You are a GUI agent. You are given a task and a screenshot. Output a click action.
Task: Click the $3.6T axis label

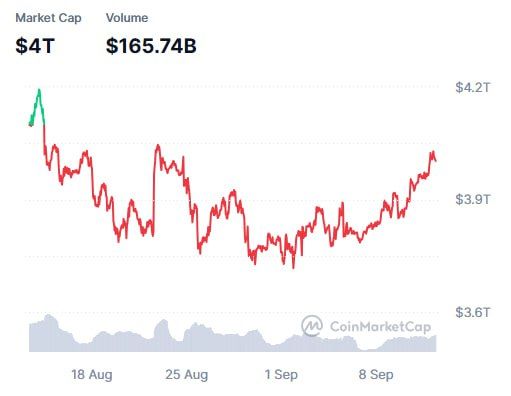click(x=473, y=312)
